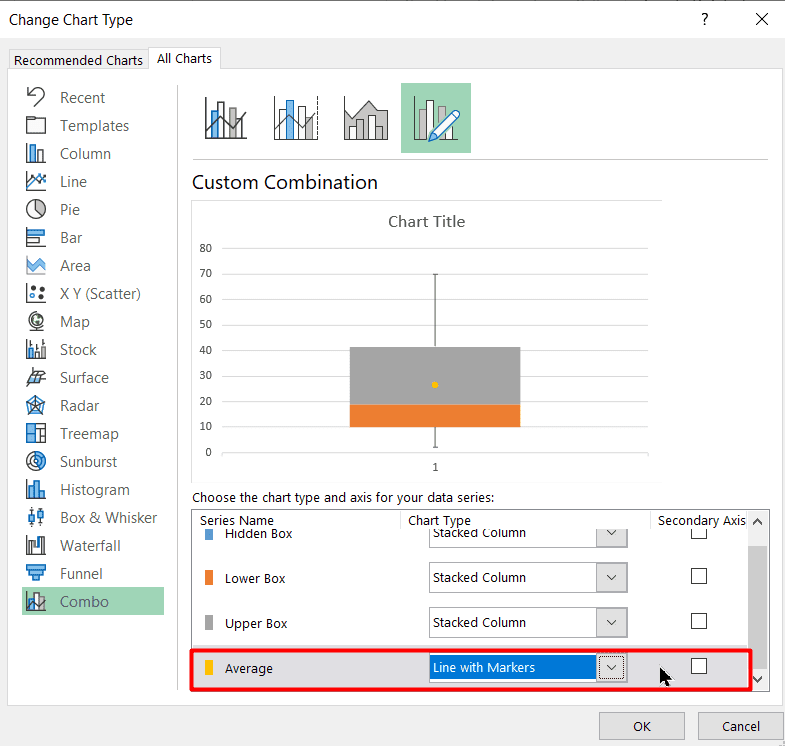Choose the Line chart icon
This screenshot has width=785, height=746.
36,181
